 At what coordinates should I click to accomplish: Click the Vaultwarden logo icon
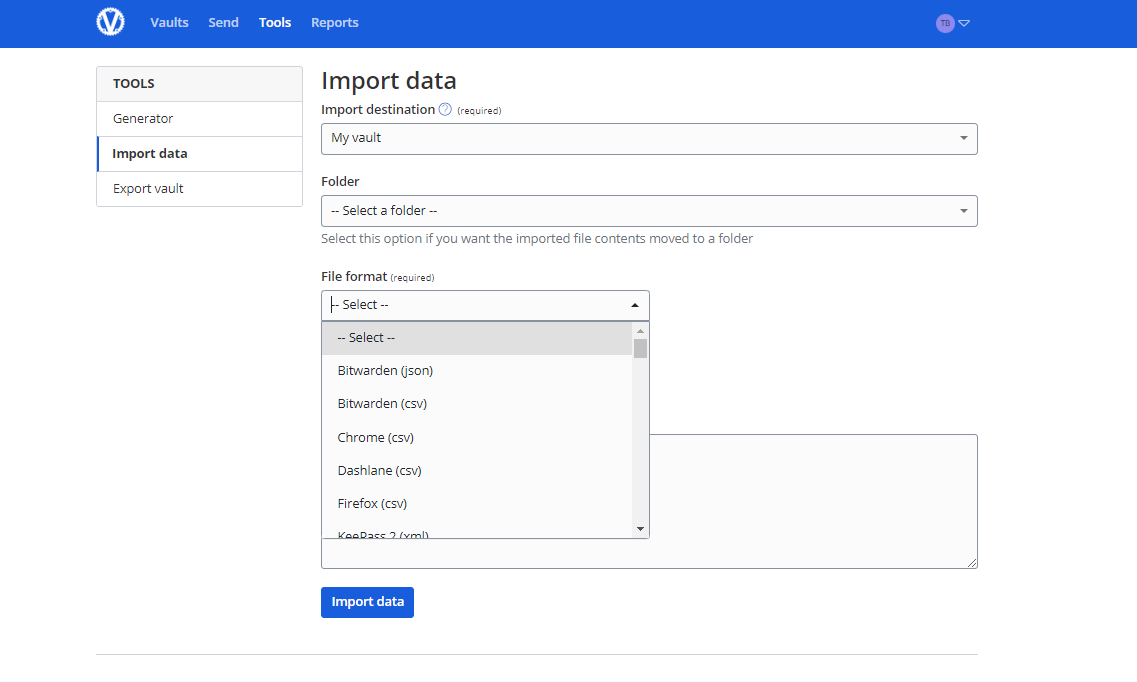point(110,22)
